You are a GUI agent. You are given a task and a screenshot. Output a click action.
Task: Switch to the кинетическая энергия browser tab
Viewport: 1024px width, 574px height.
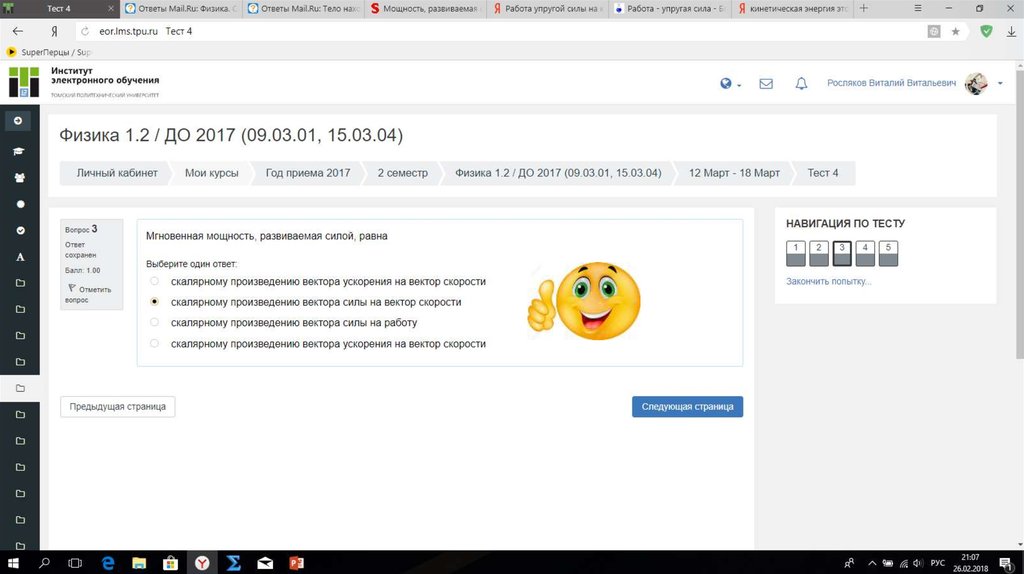(x=796, y=8)
